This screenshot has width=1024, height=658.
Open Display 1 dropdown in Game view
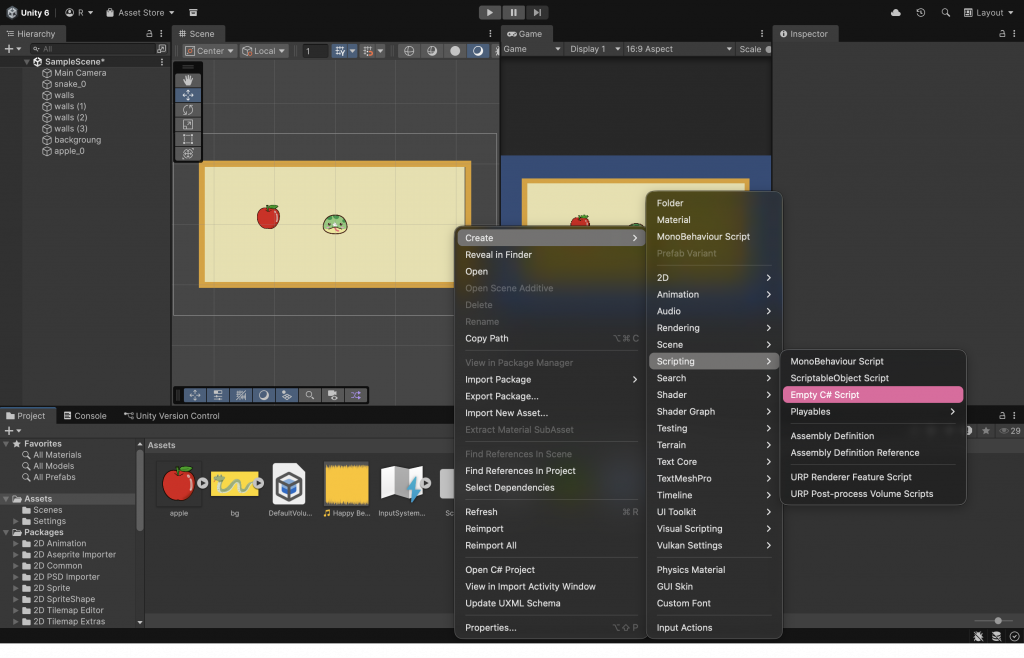point(594,49)
